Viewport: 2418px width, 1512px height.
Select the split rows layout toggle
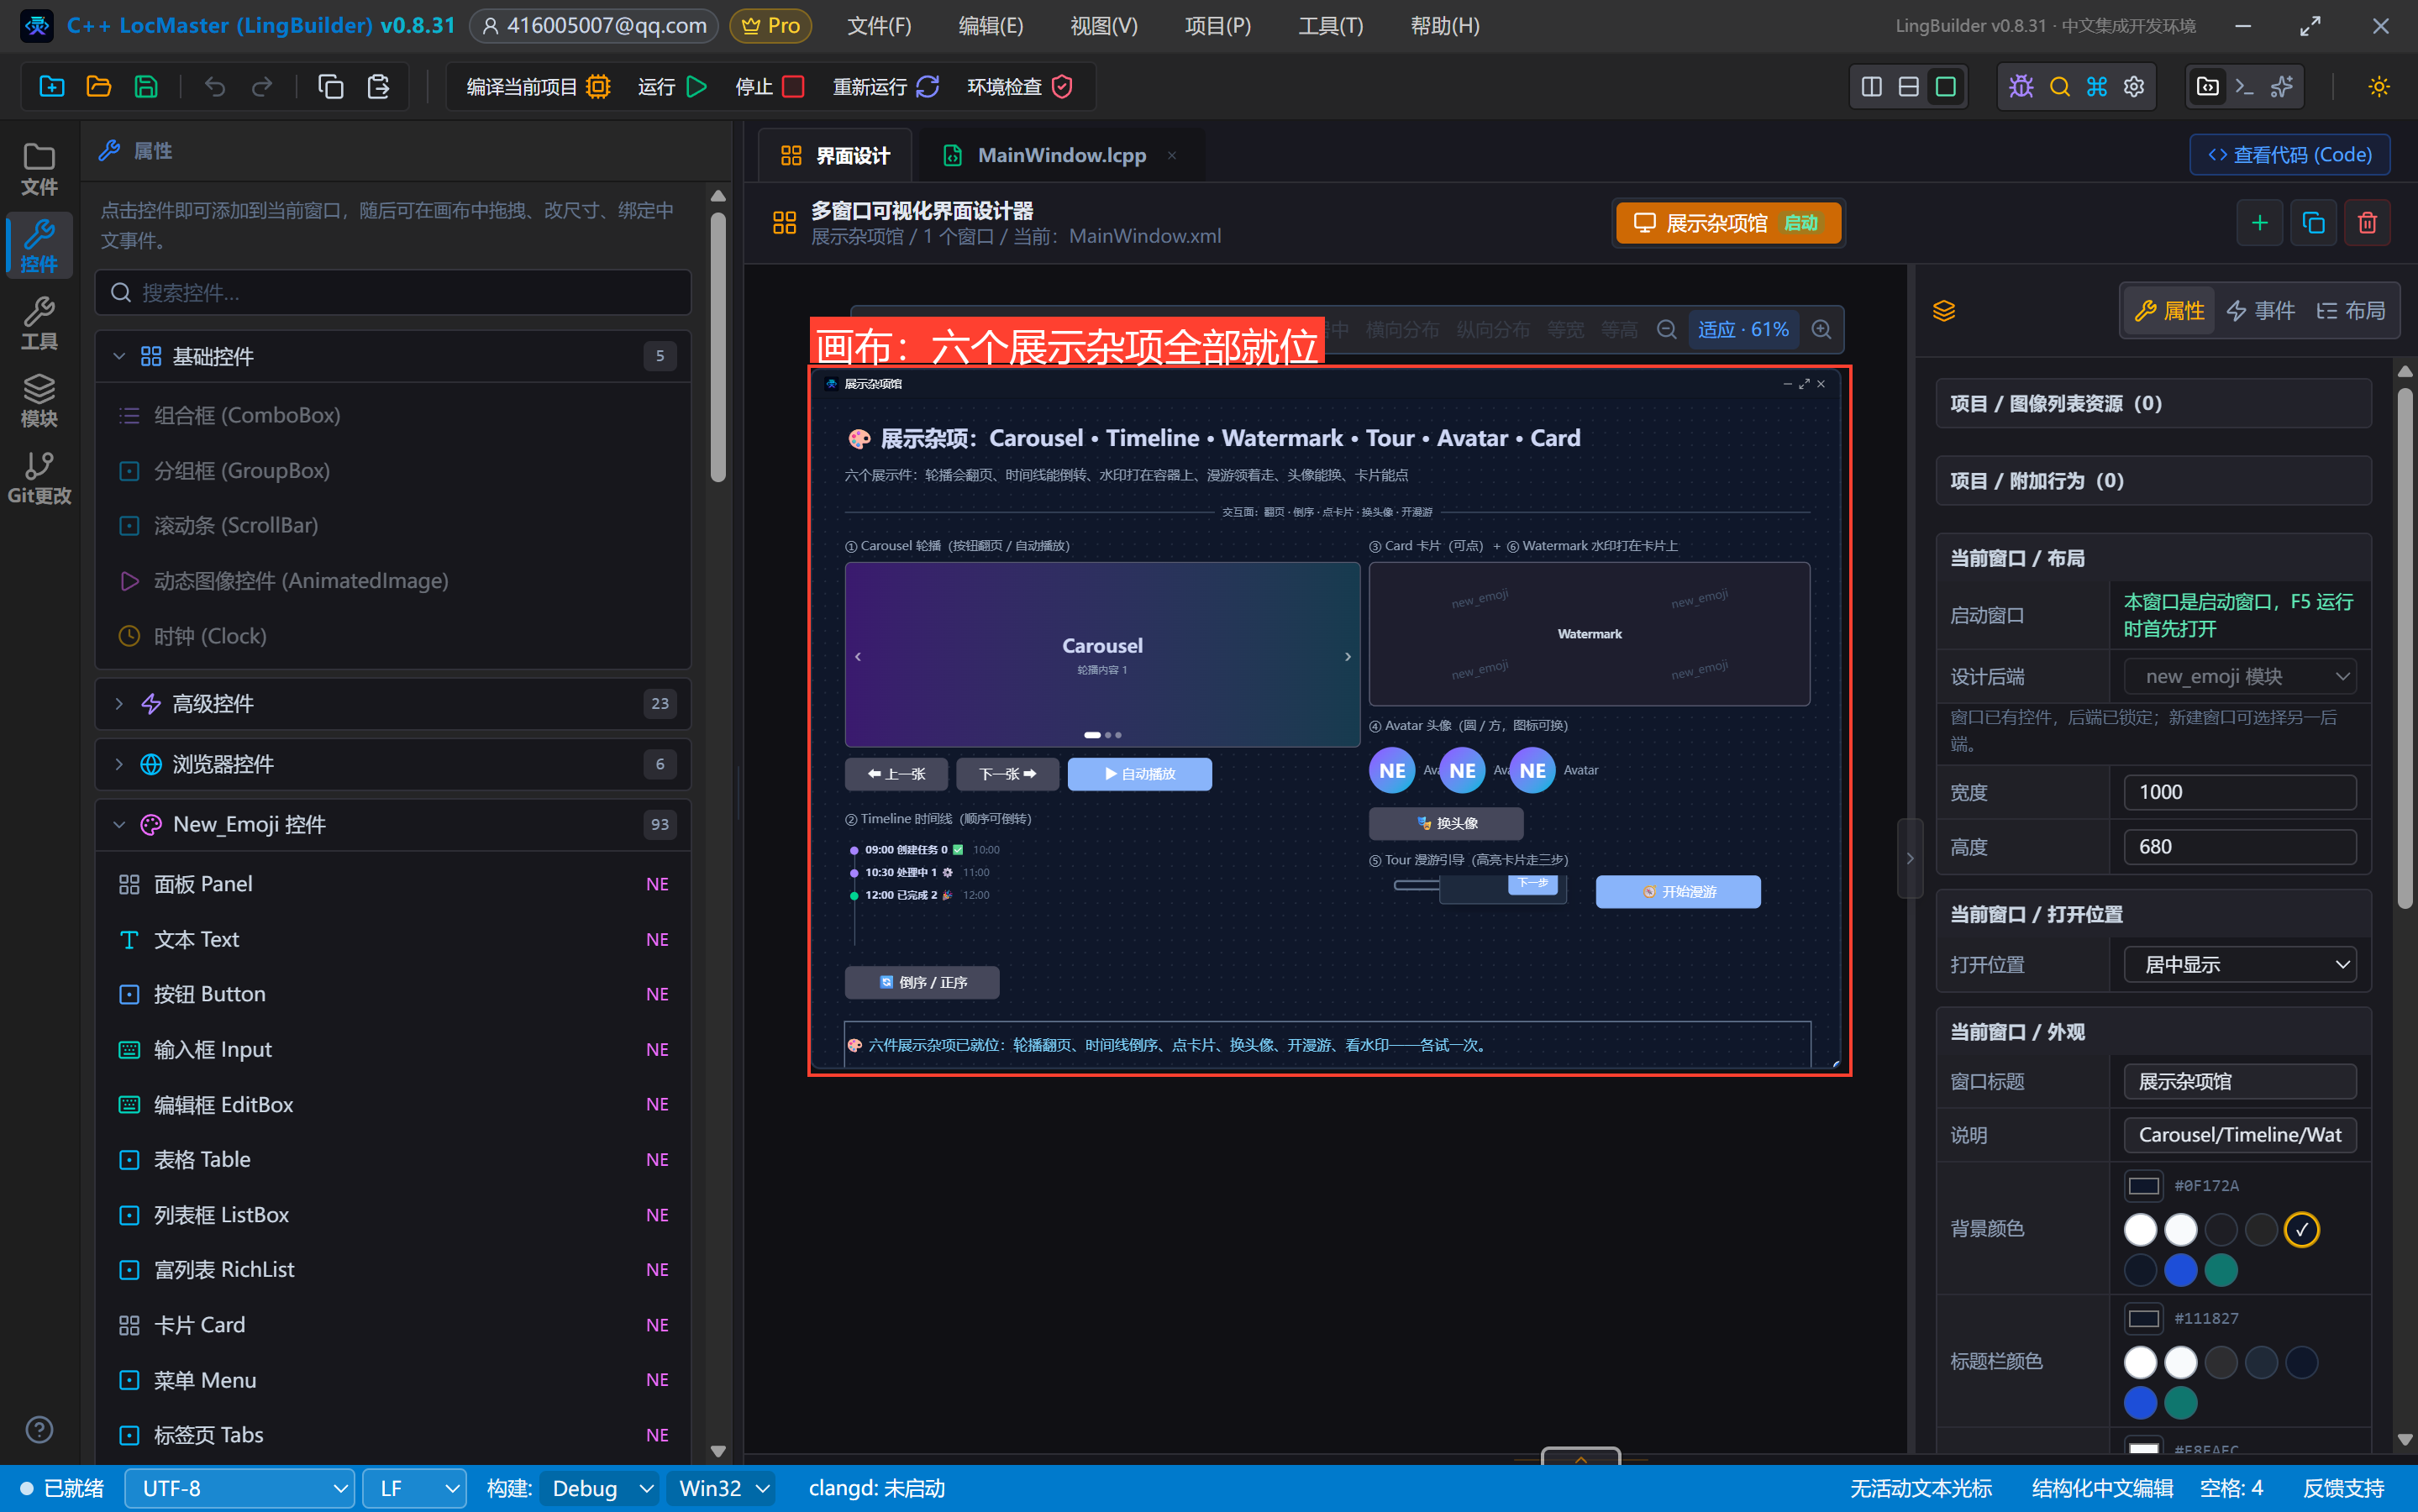tap(1908, 87)
